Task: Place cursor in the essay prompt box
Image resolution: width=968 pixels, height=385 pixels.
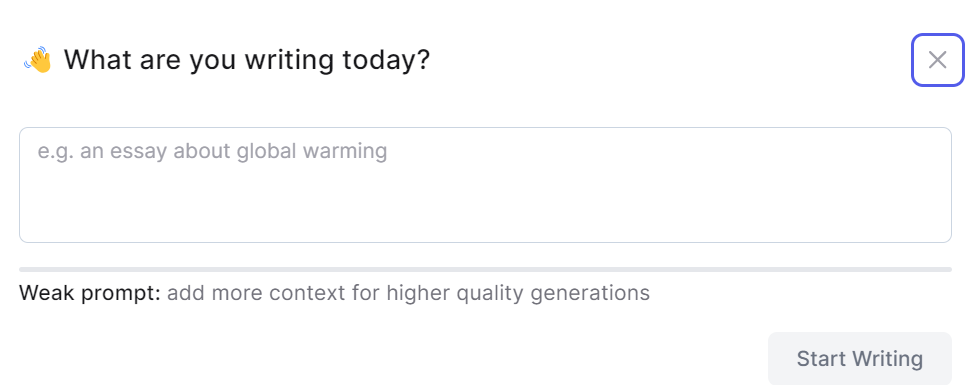Action: [x=485, y=185]
